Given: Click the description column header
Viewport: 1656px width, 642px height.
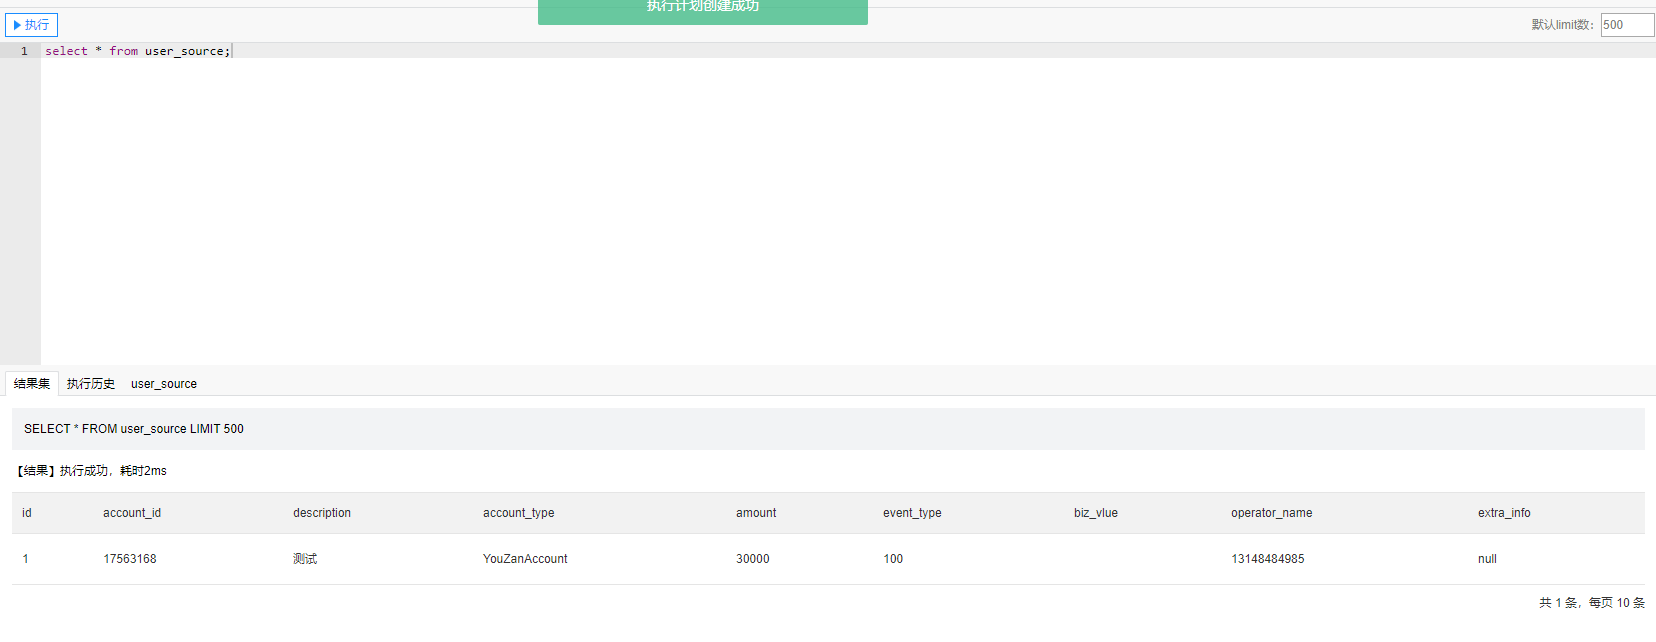Looking at the screenshot, I should pos(322,513).
